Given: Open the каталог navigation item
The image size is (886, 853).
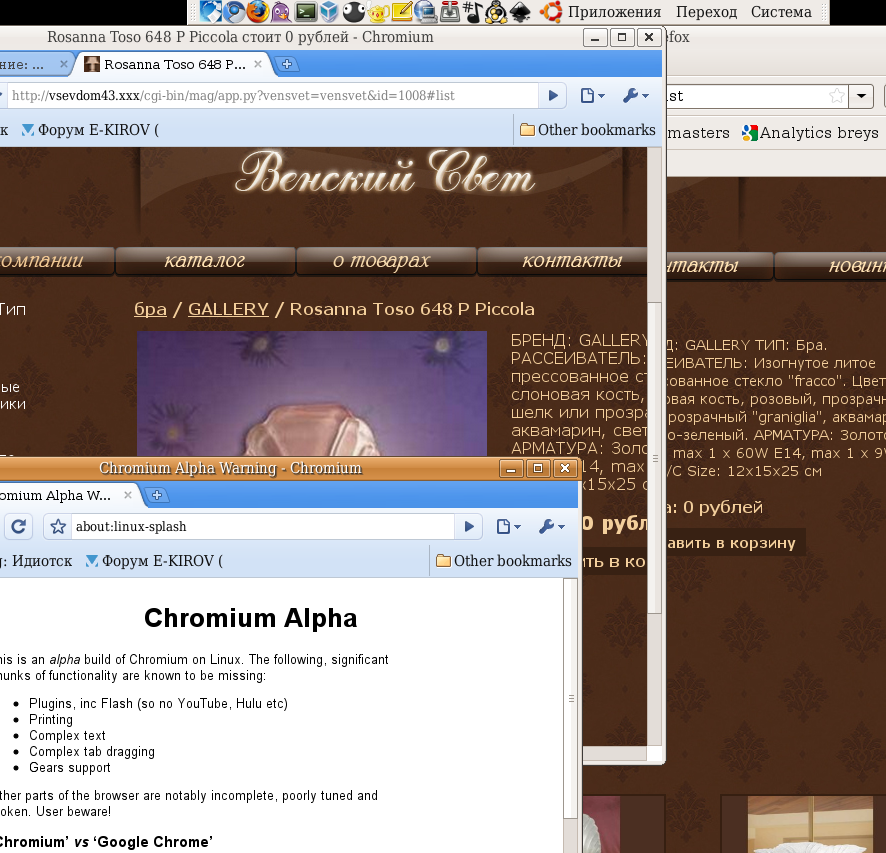Looking at the screenshot, I should pyautogui.click(x=205, y=262).
